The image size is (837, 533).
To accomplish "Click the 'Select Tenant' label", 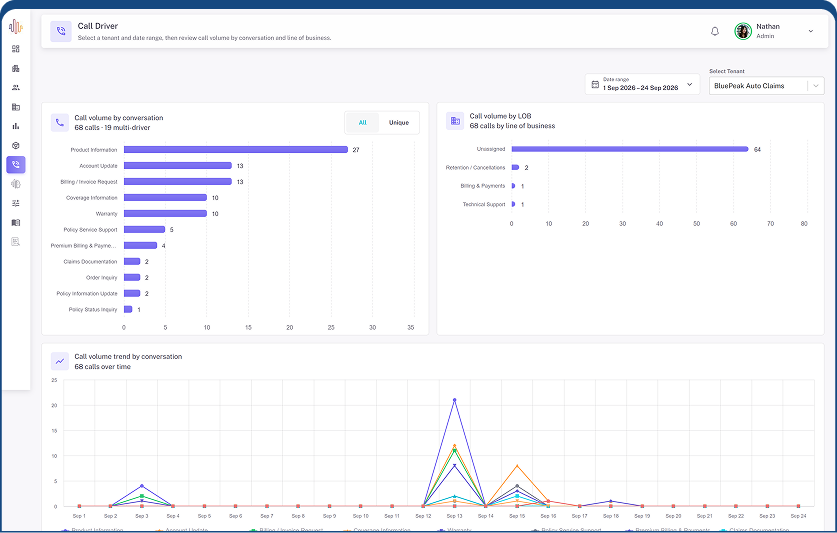I will pyautogui.click(x=727, y=71).
